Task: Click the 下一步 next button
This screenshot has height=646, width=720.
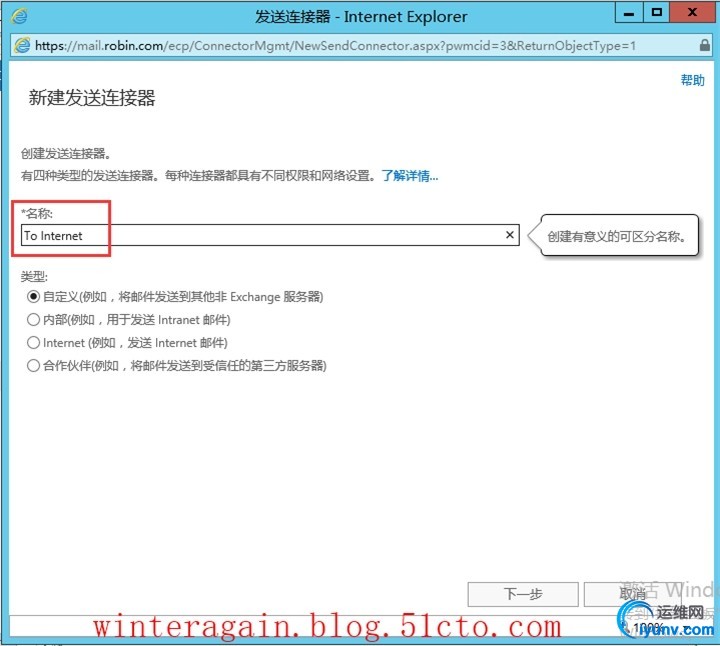Action: tap(523, 594)
